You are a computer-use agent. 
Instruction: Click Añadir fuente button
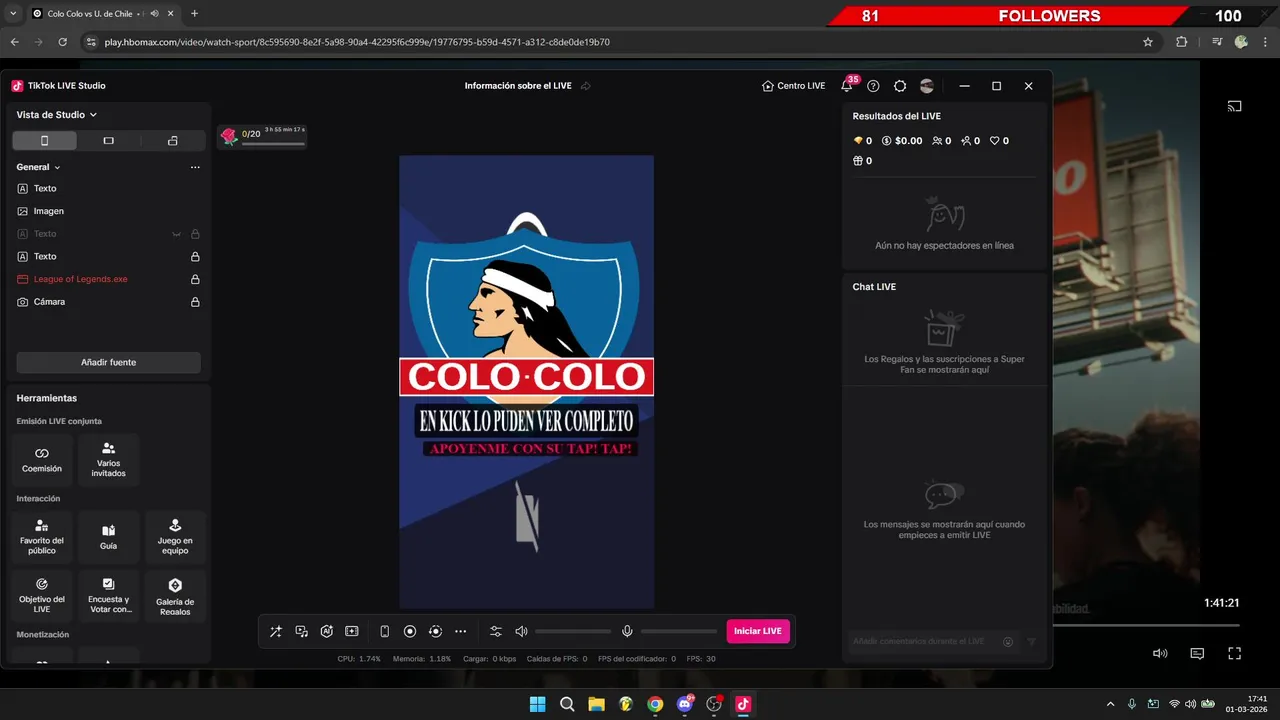point(108,362)
